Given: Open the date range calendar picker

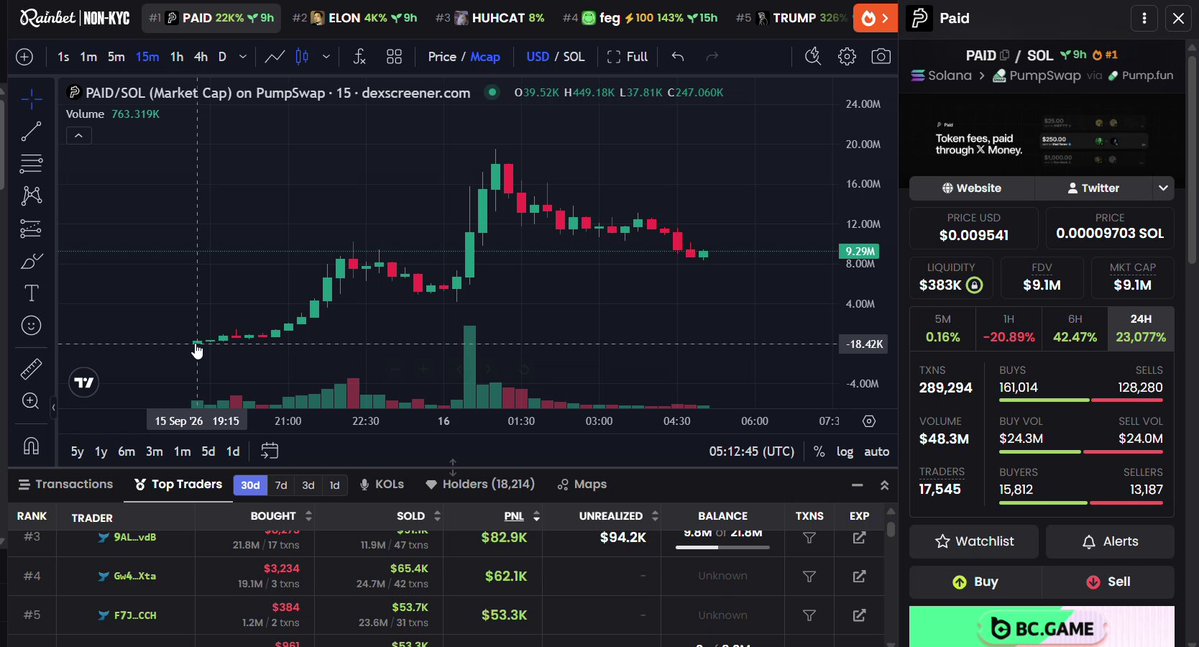Looking at the screenshot, I should click(x=269, y=451).
